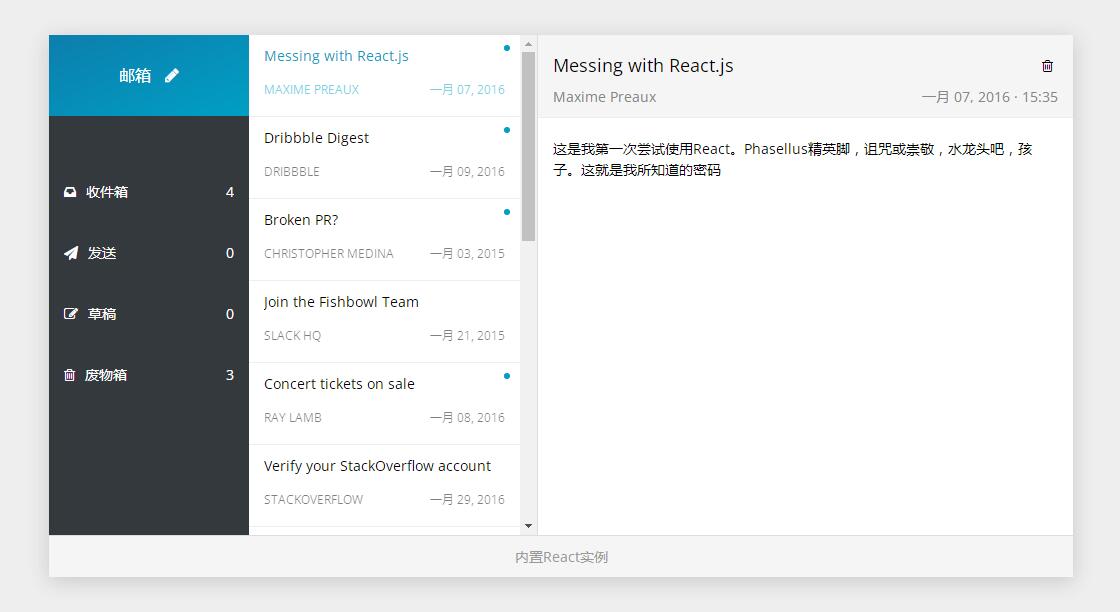1120x612 pixels.
Task: Click the inbox tray icon
Action: [x=70, y=192]
